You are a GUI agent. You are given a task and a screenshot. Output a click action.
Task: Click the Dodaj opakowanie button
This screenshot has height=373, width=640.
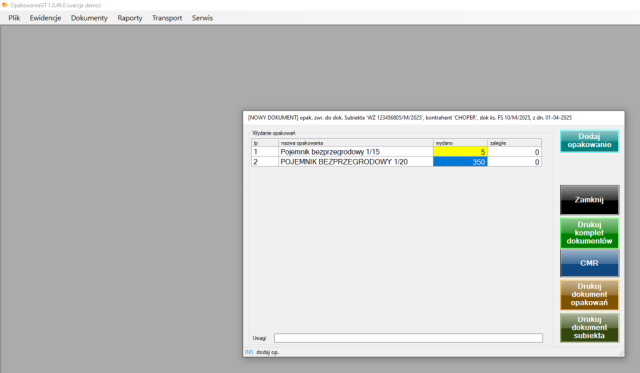pos(589,141)
